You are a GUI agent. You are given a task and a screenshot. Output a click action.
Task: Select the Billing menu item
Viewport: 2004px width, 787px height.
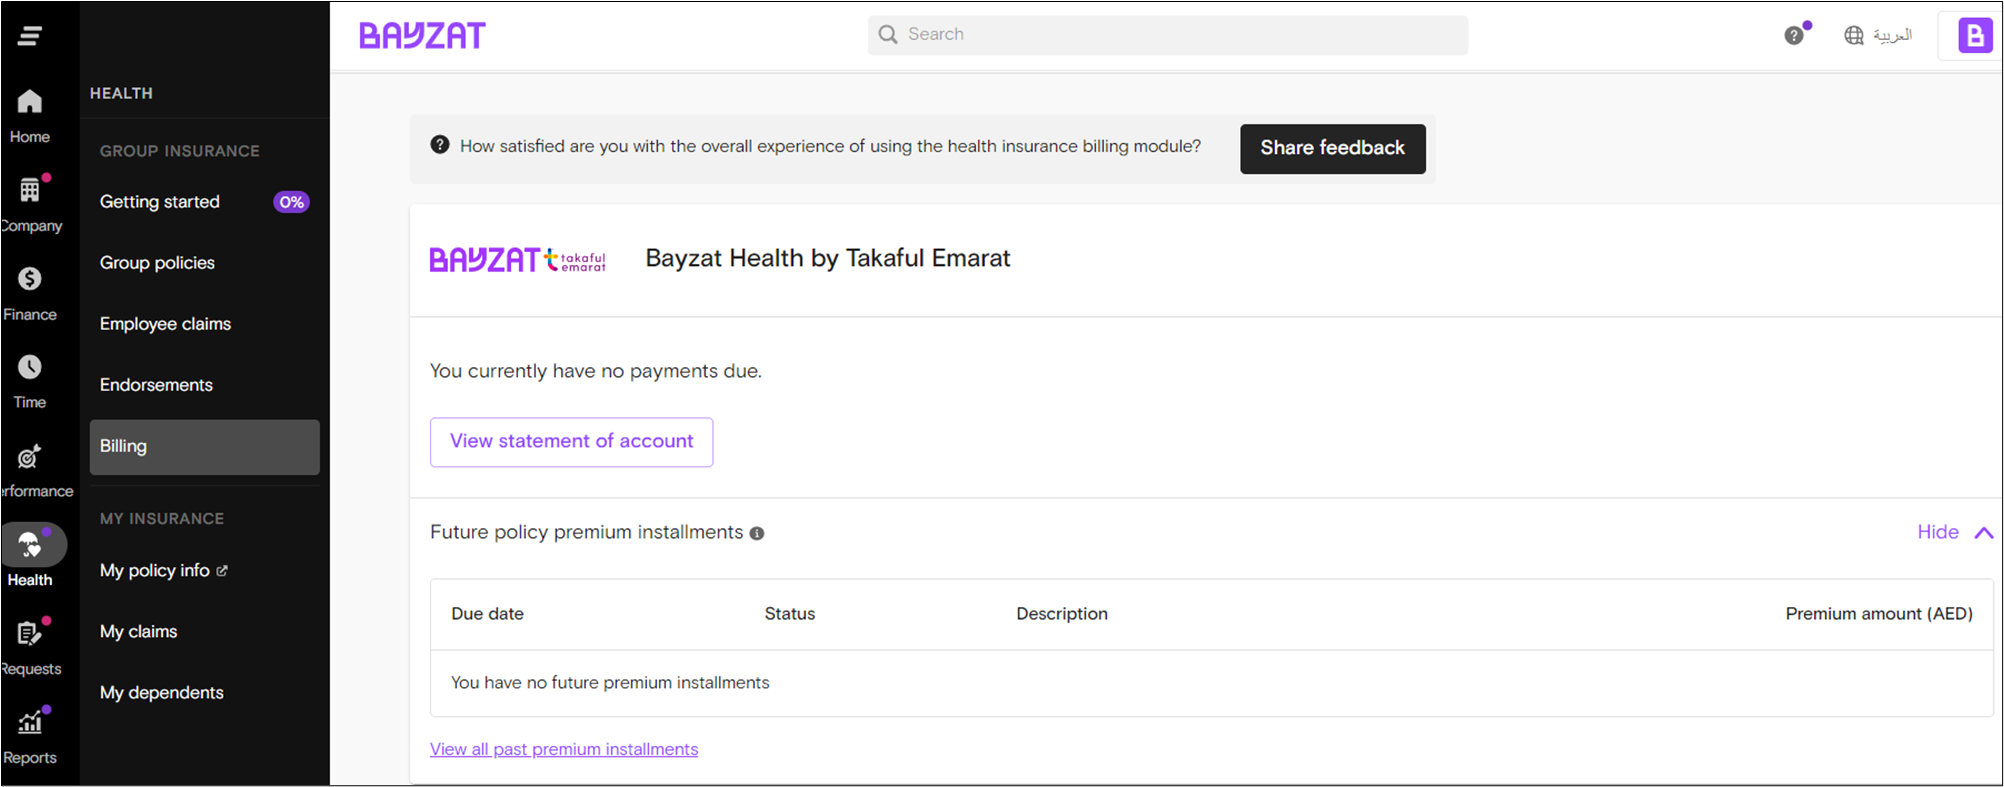tap(204, 447)
